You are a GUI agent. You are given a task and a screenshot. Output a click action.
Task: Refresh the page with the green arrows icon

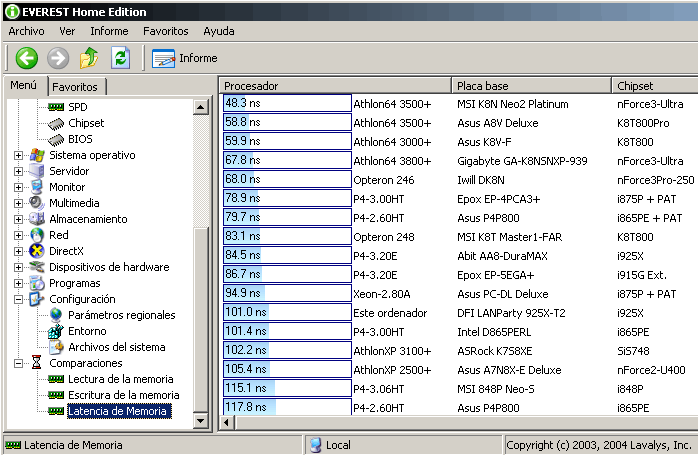click(x=121, y=58)
